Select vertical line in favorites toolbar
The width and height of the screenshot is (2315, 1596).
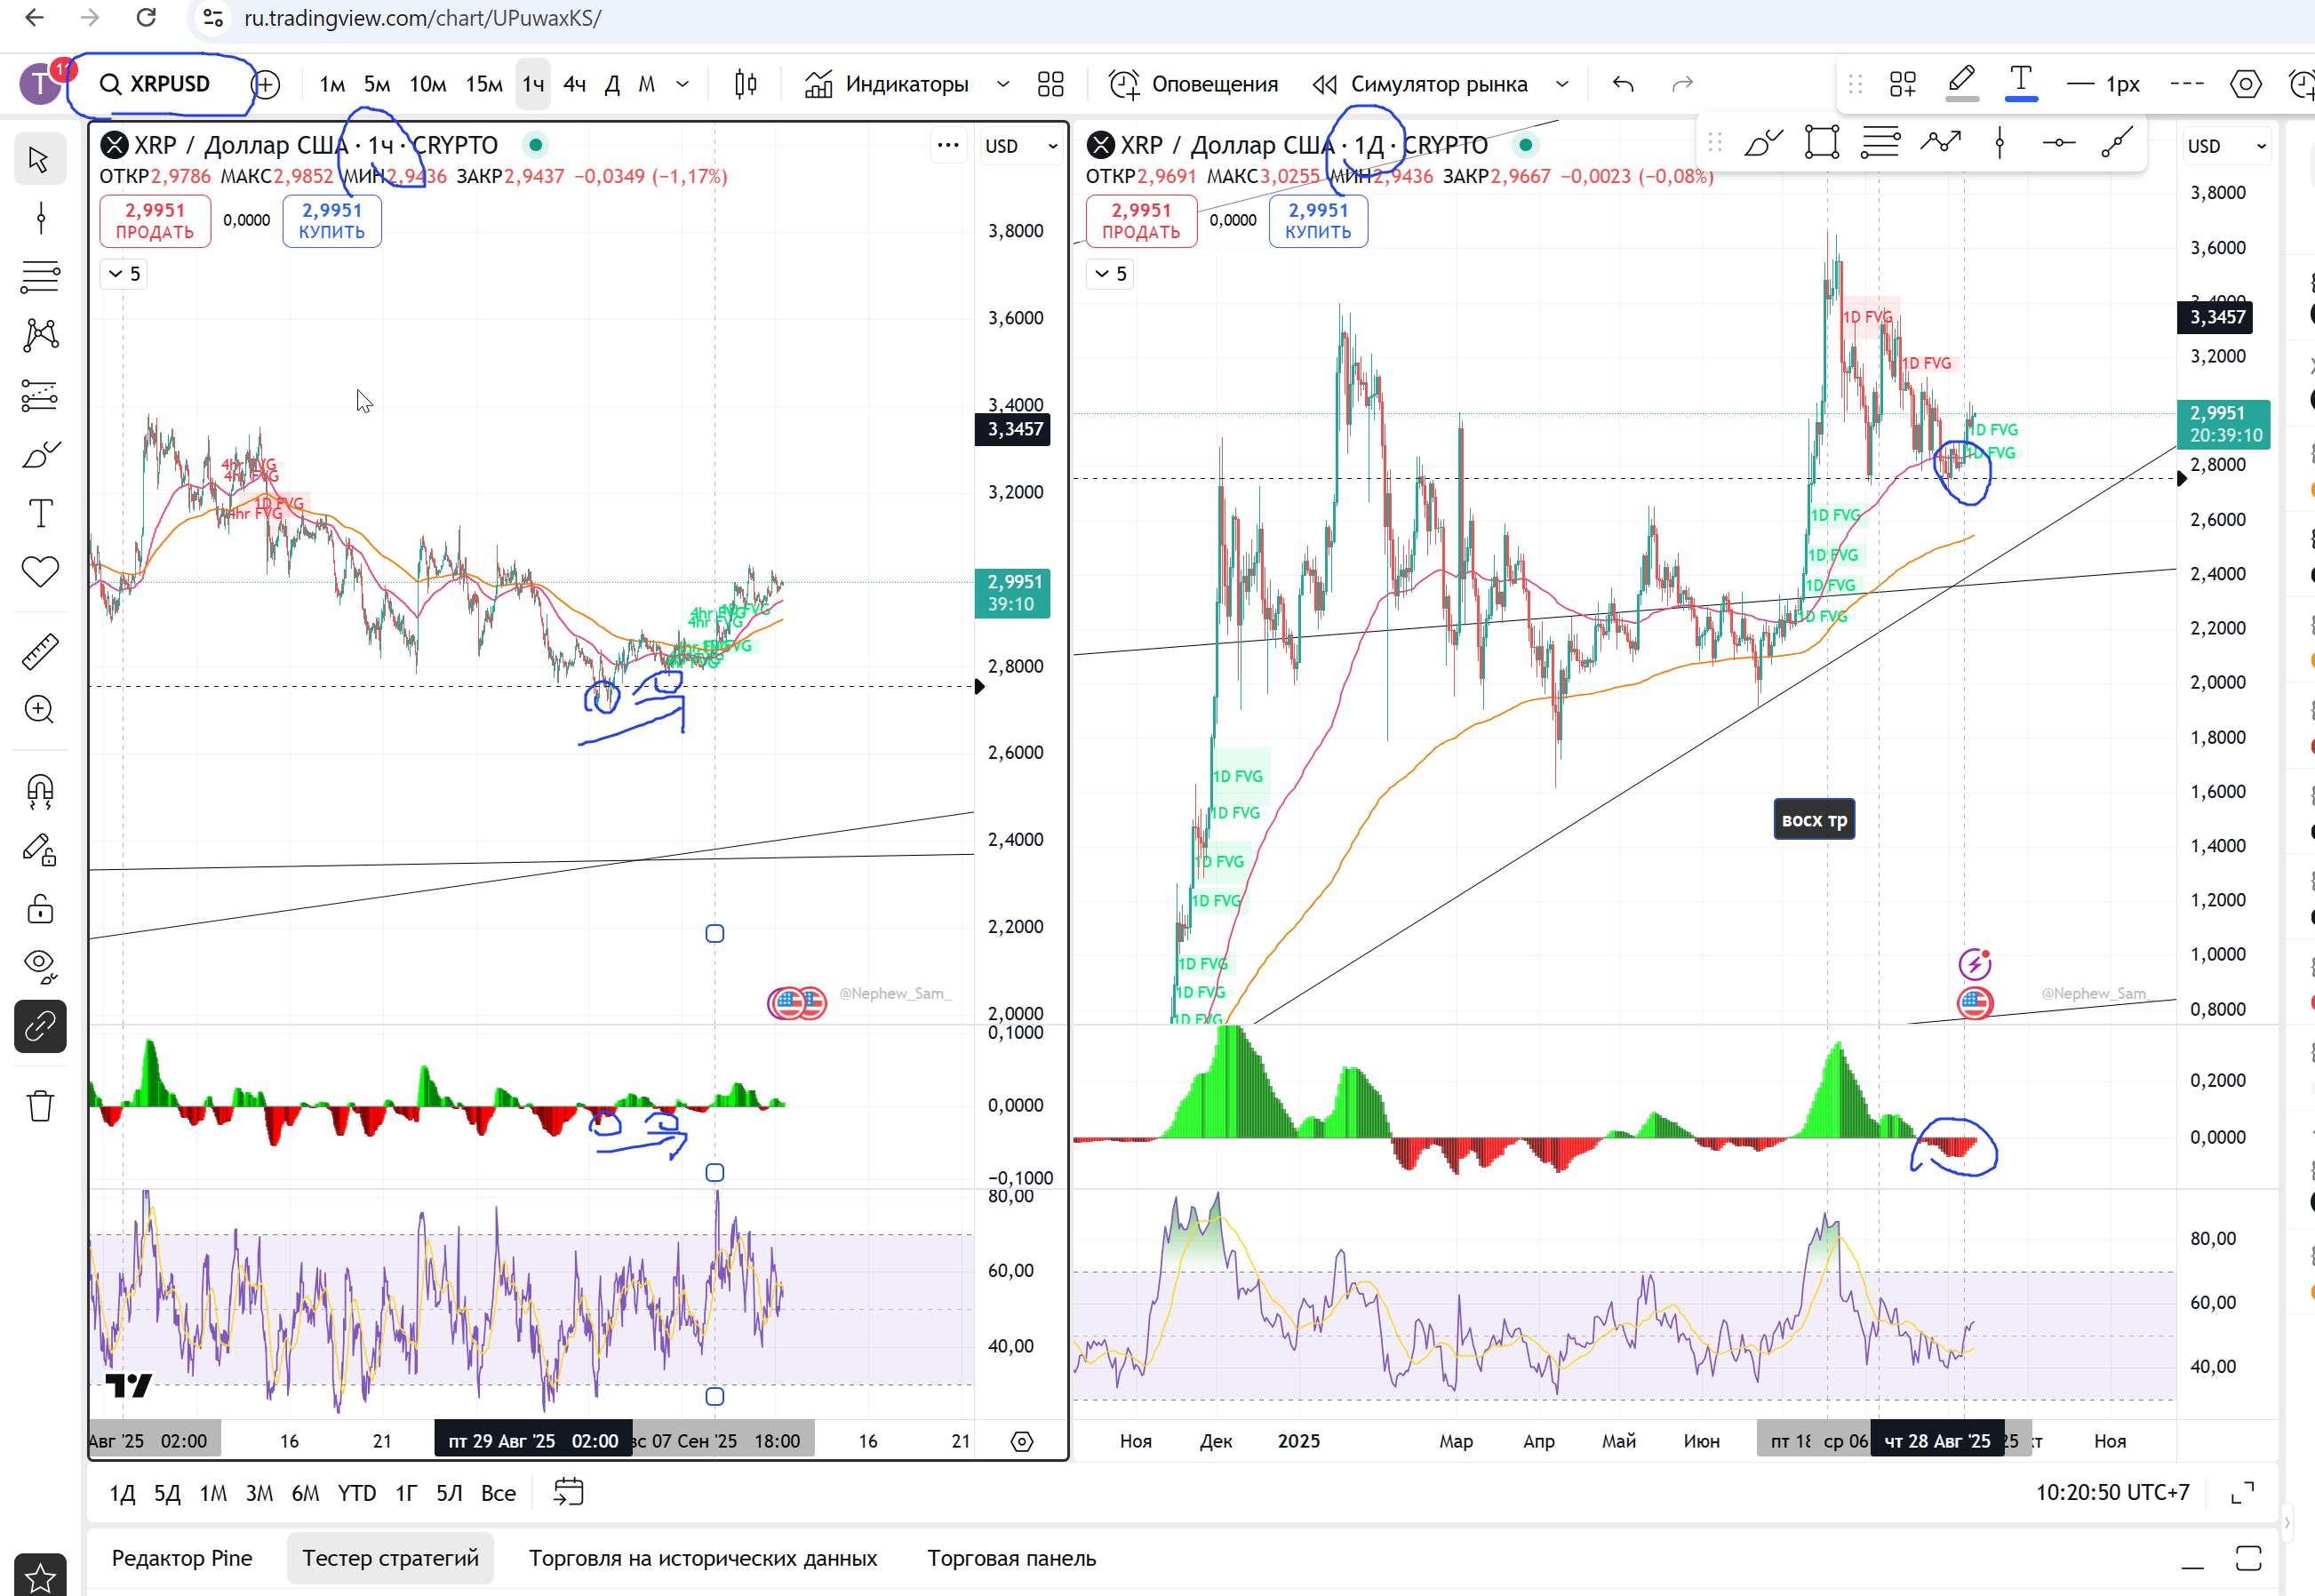(x=2000, y=143)
